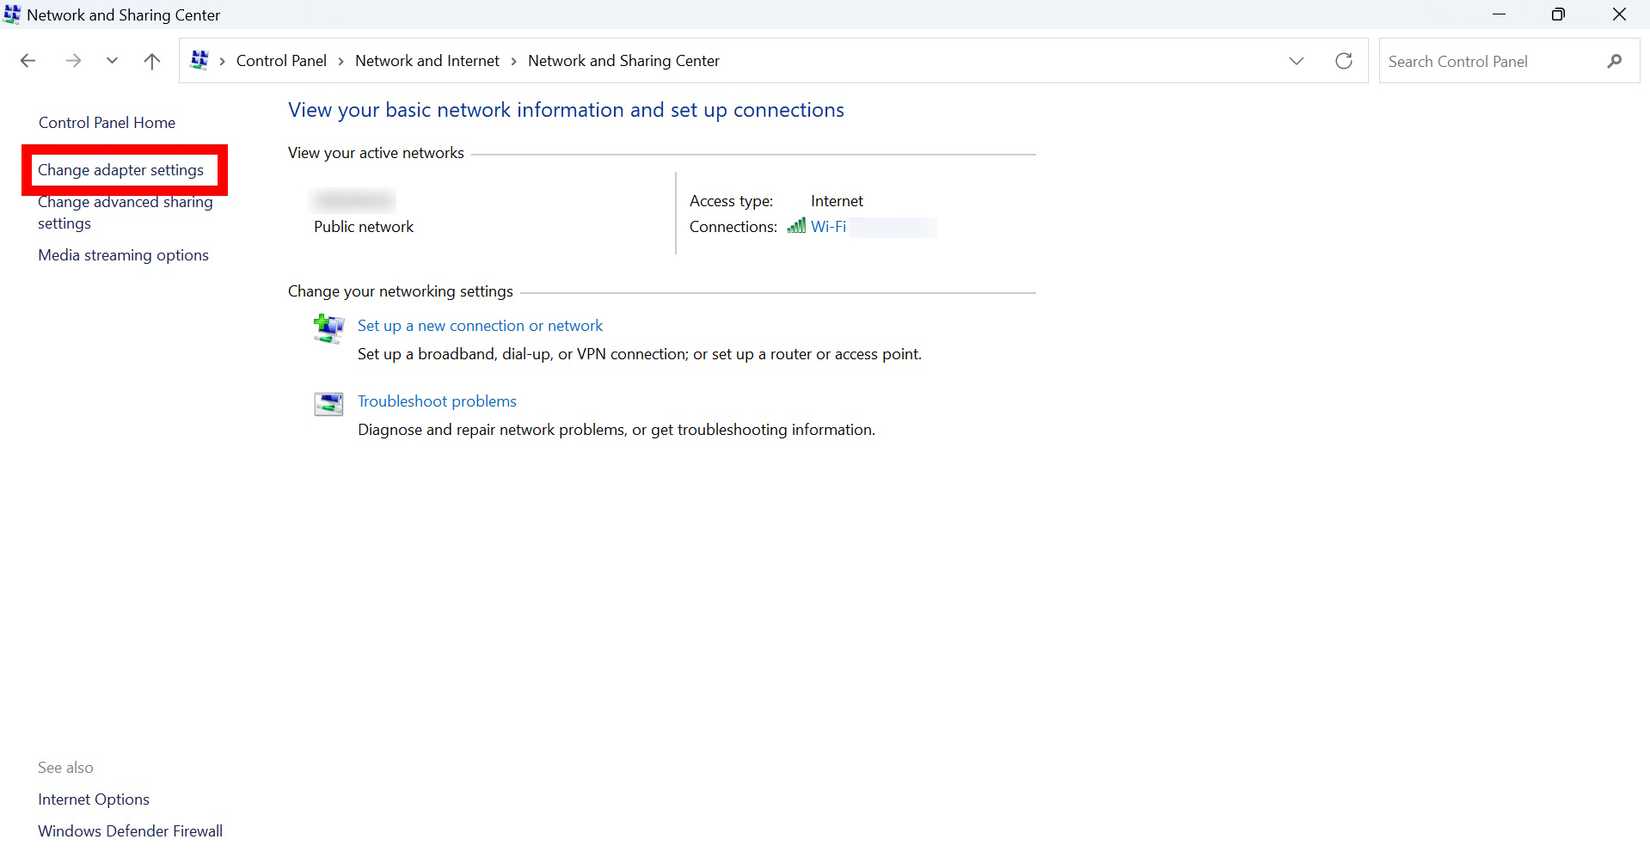The image size is (1650, 863).
Task: Select Network and Sharing Center breadcrumb
Action: coord(624,61)
